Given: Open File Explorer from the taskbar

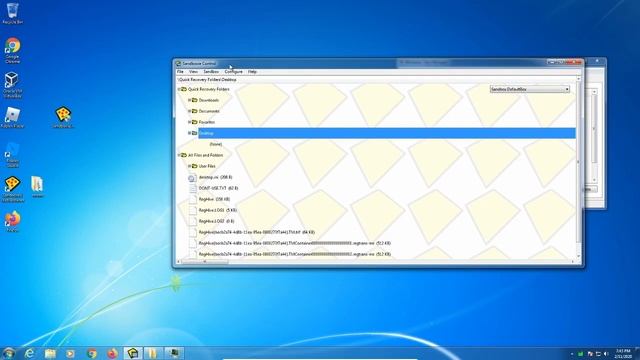Looking at the screenshot, I should 50,353.
